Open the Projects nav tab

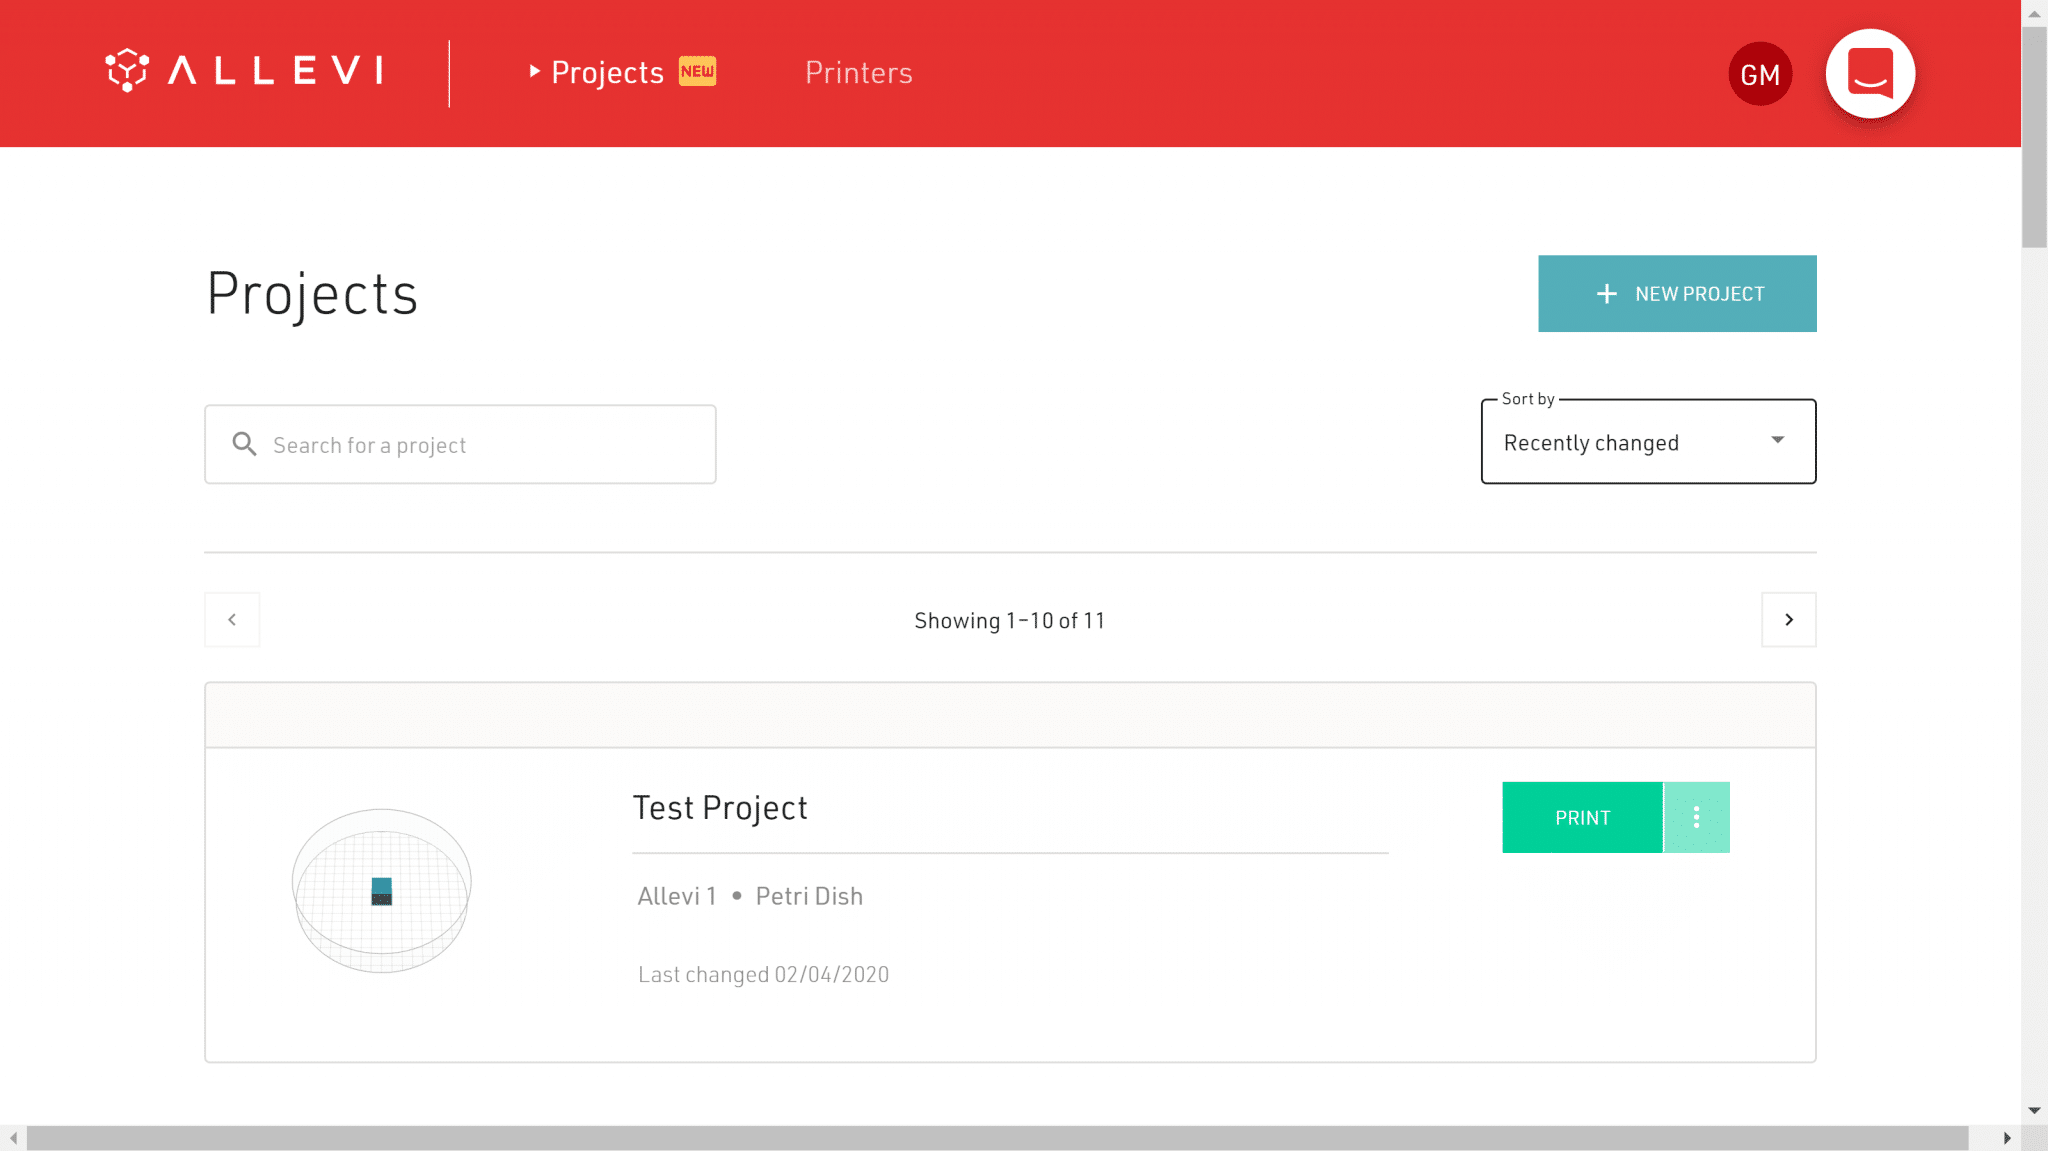click(606, 73)
